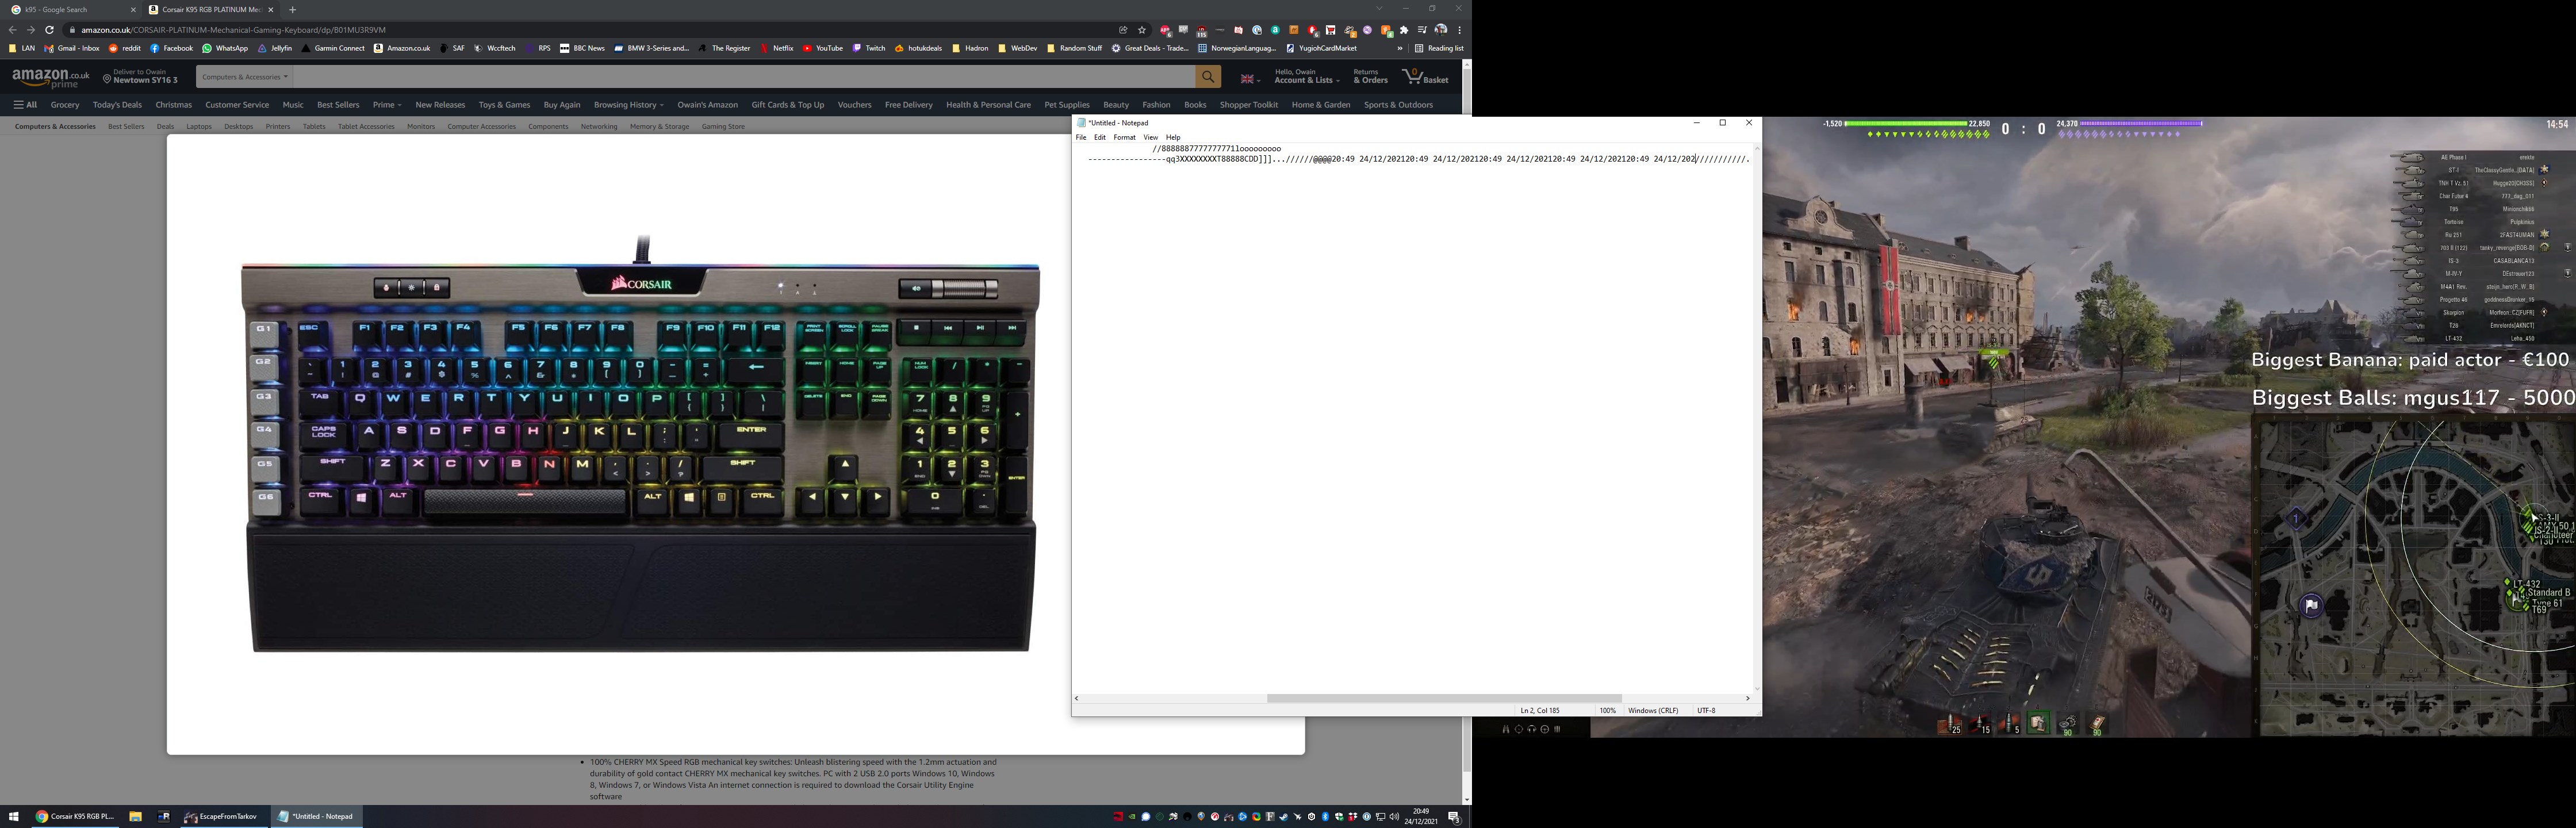2576x828 pixels.
Task: Change delivery location Newtown SY16 3
Action: tap(141, 77)
